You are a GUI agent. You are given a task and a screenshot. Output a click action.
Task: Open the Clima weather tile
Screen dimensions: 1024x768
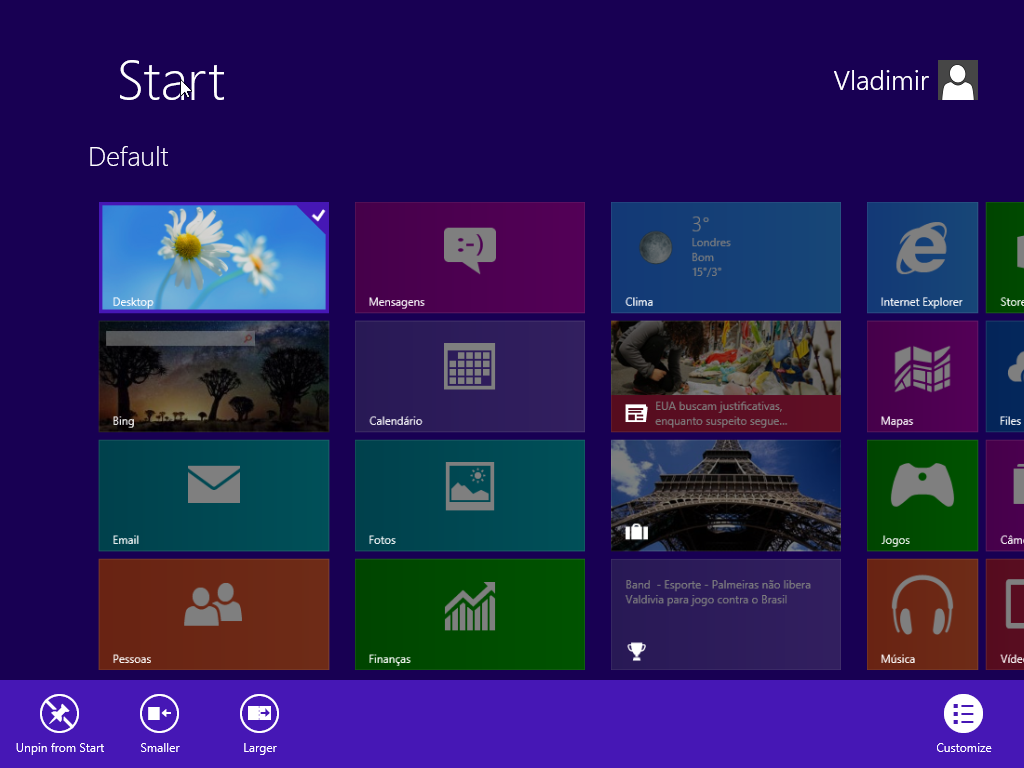[x=726, y=257]
